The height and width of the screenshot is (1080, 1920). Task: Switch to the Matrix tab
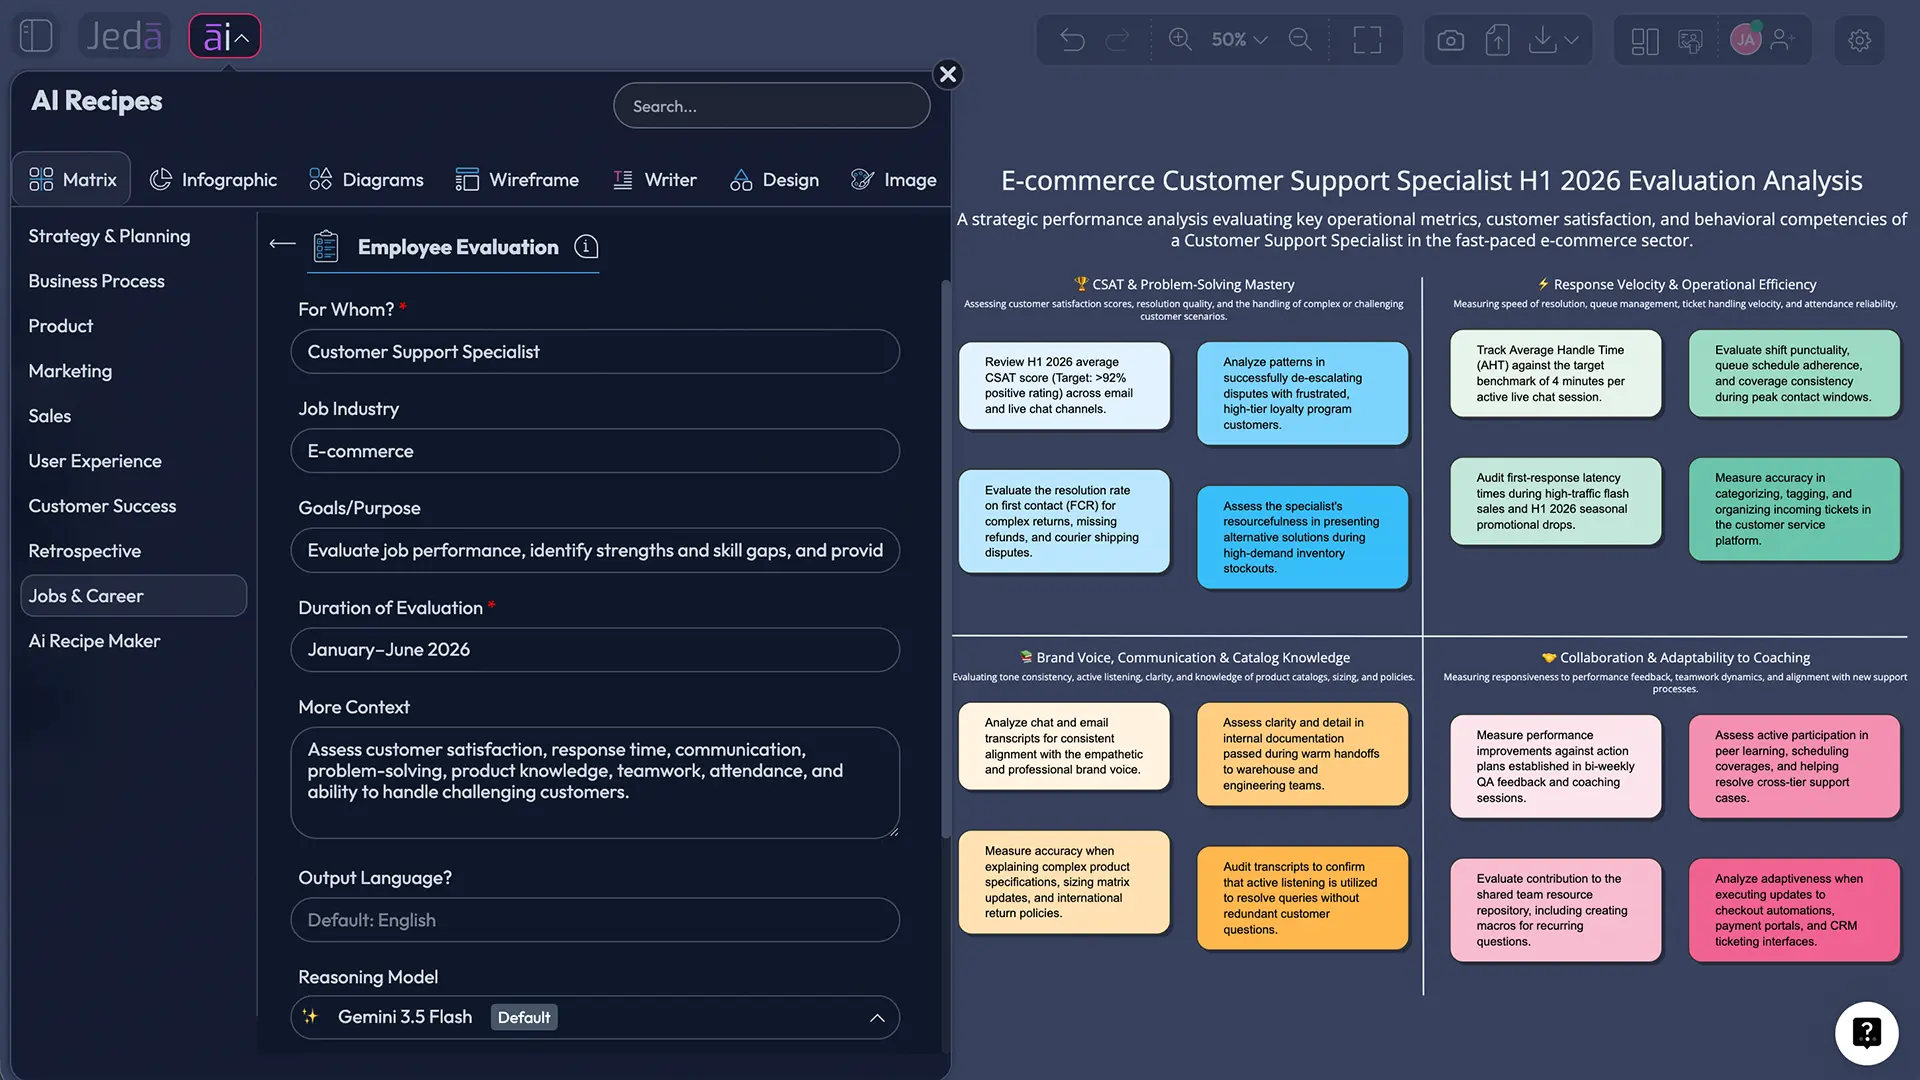72,179
